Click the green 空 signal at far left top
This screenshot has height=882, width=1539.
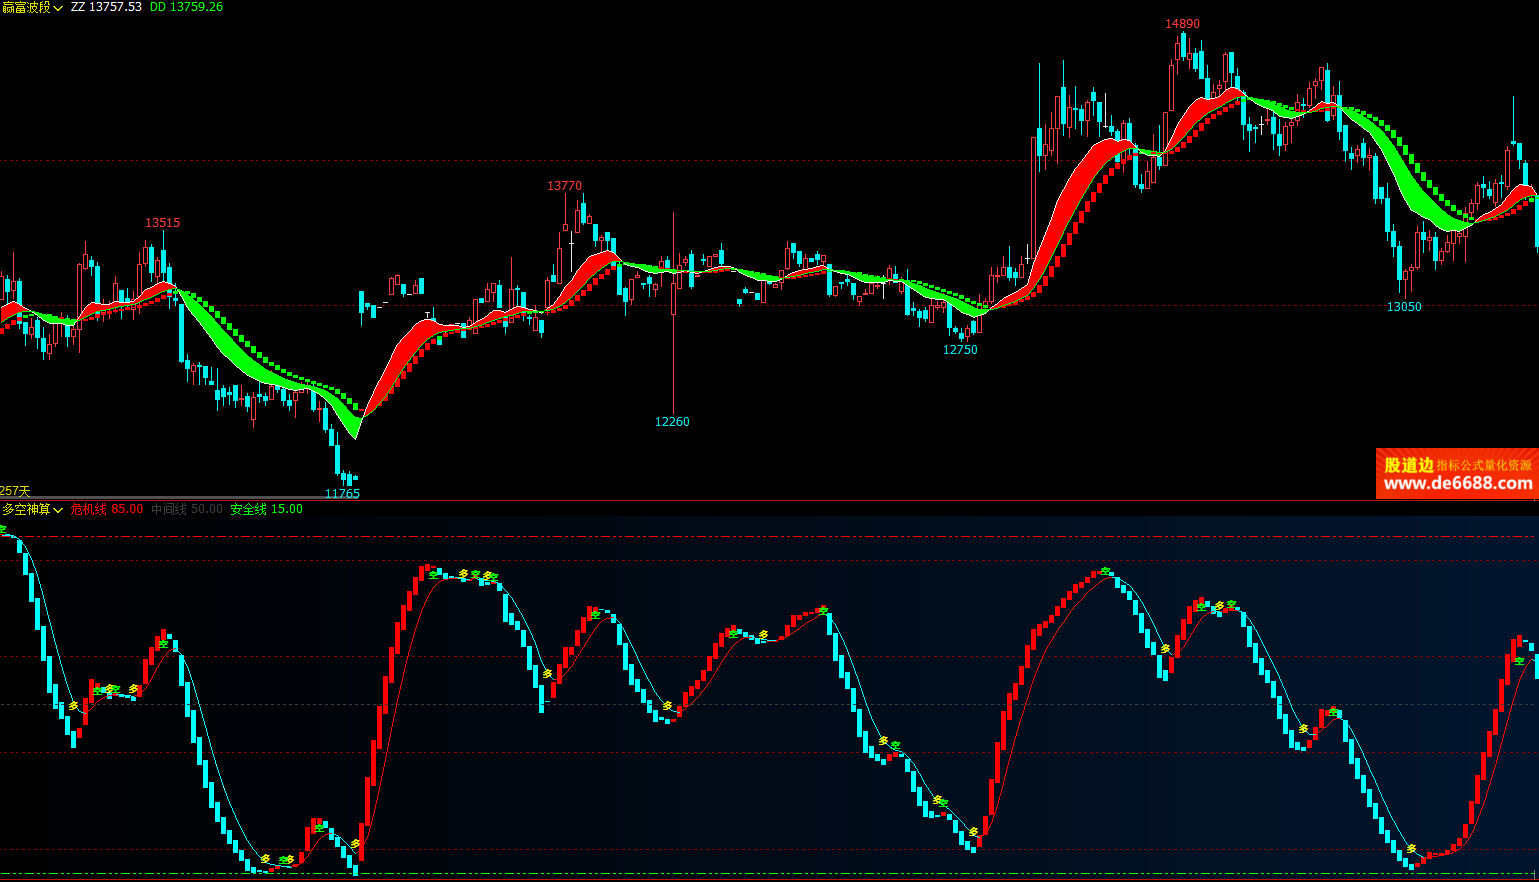tap(3, 529)
